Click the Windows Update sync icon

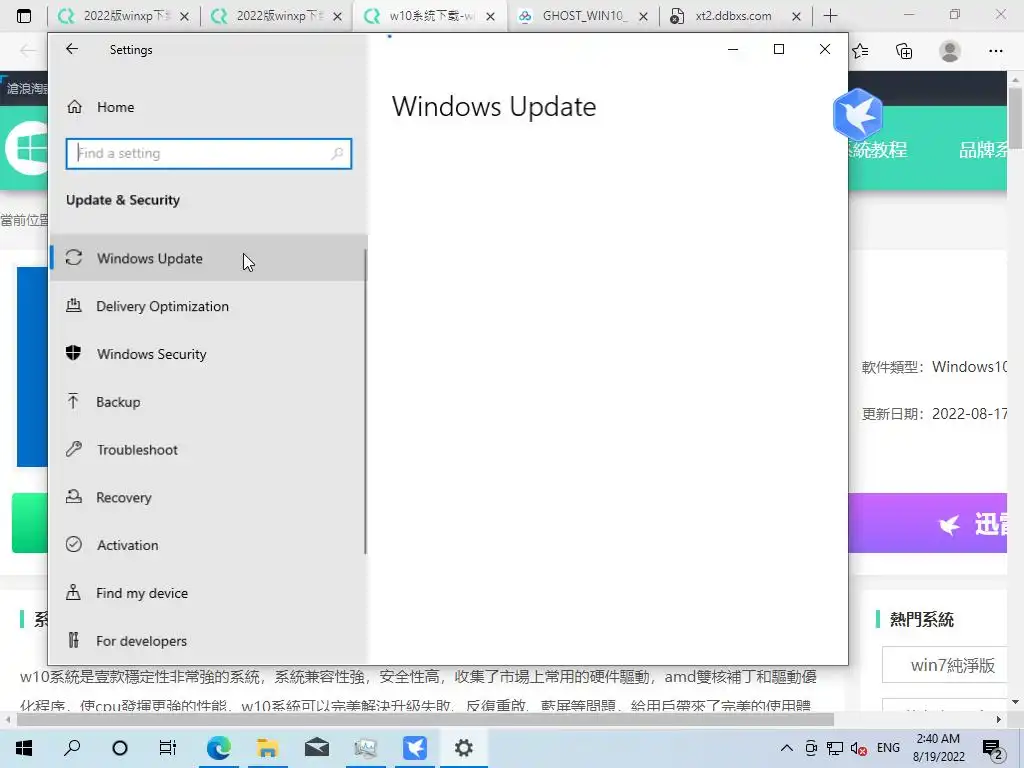click(x=74, y=257)
